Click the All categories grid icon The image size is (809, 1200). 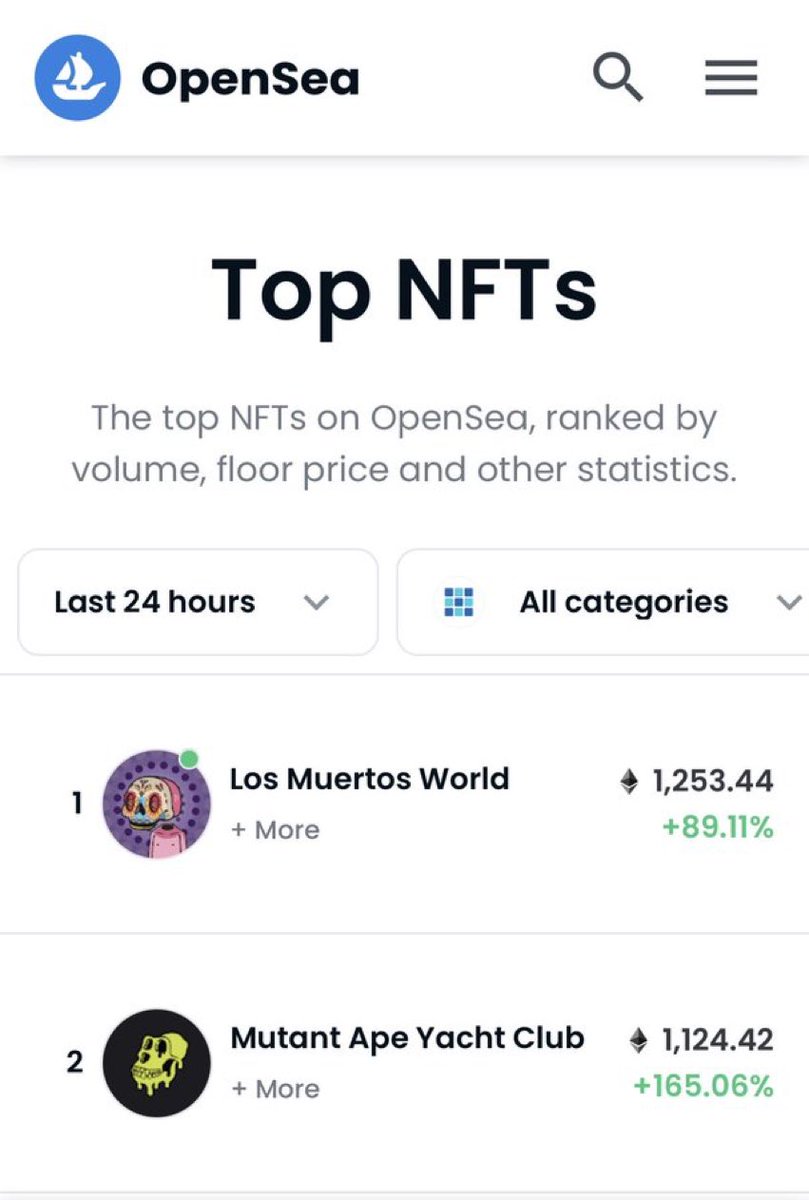coord(459,602)
